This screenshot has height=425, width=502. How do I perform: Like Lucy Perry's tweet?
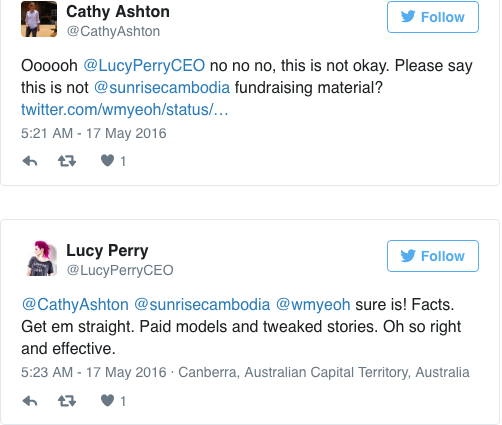click(x=107, y=400)
